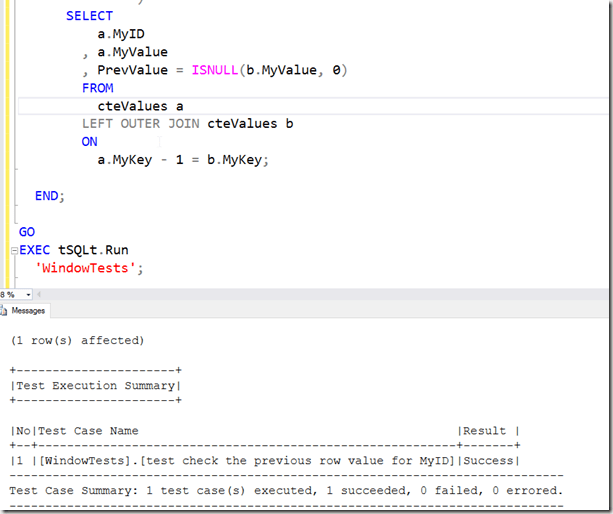Click the GO batch separator
613x514 pixels.
click(x=27, y=232)
